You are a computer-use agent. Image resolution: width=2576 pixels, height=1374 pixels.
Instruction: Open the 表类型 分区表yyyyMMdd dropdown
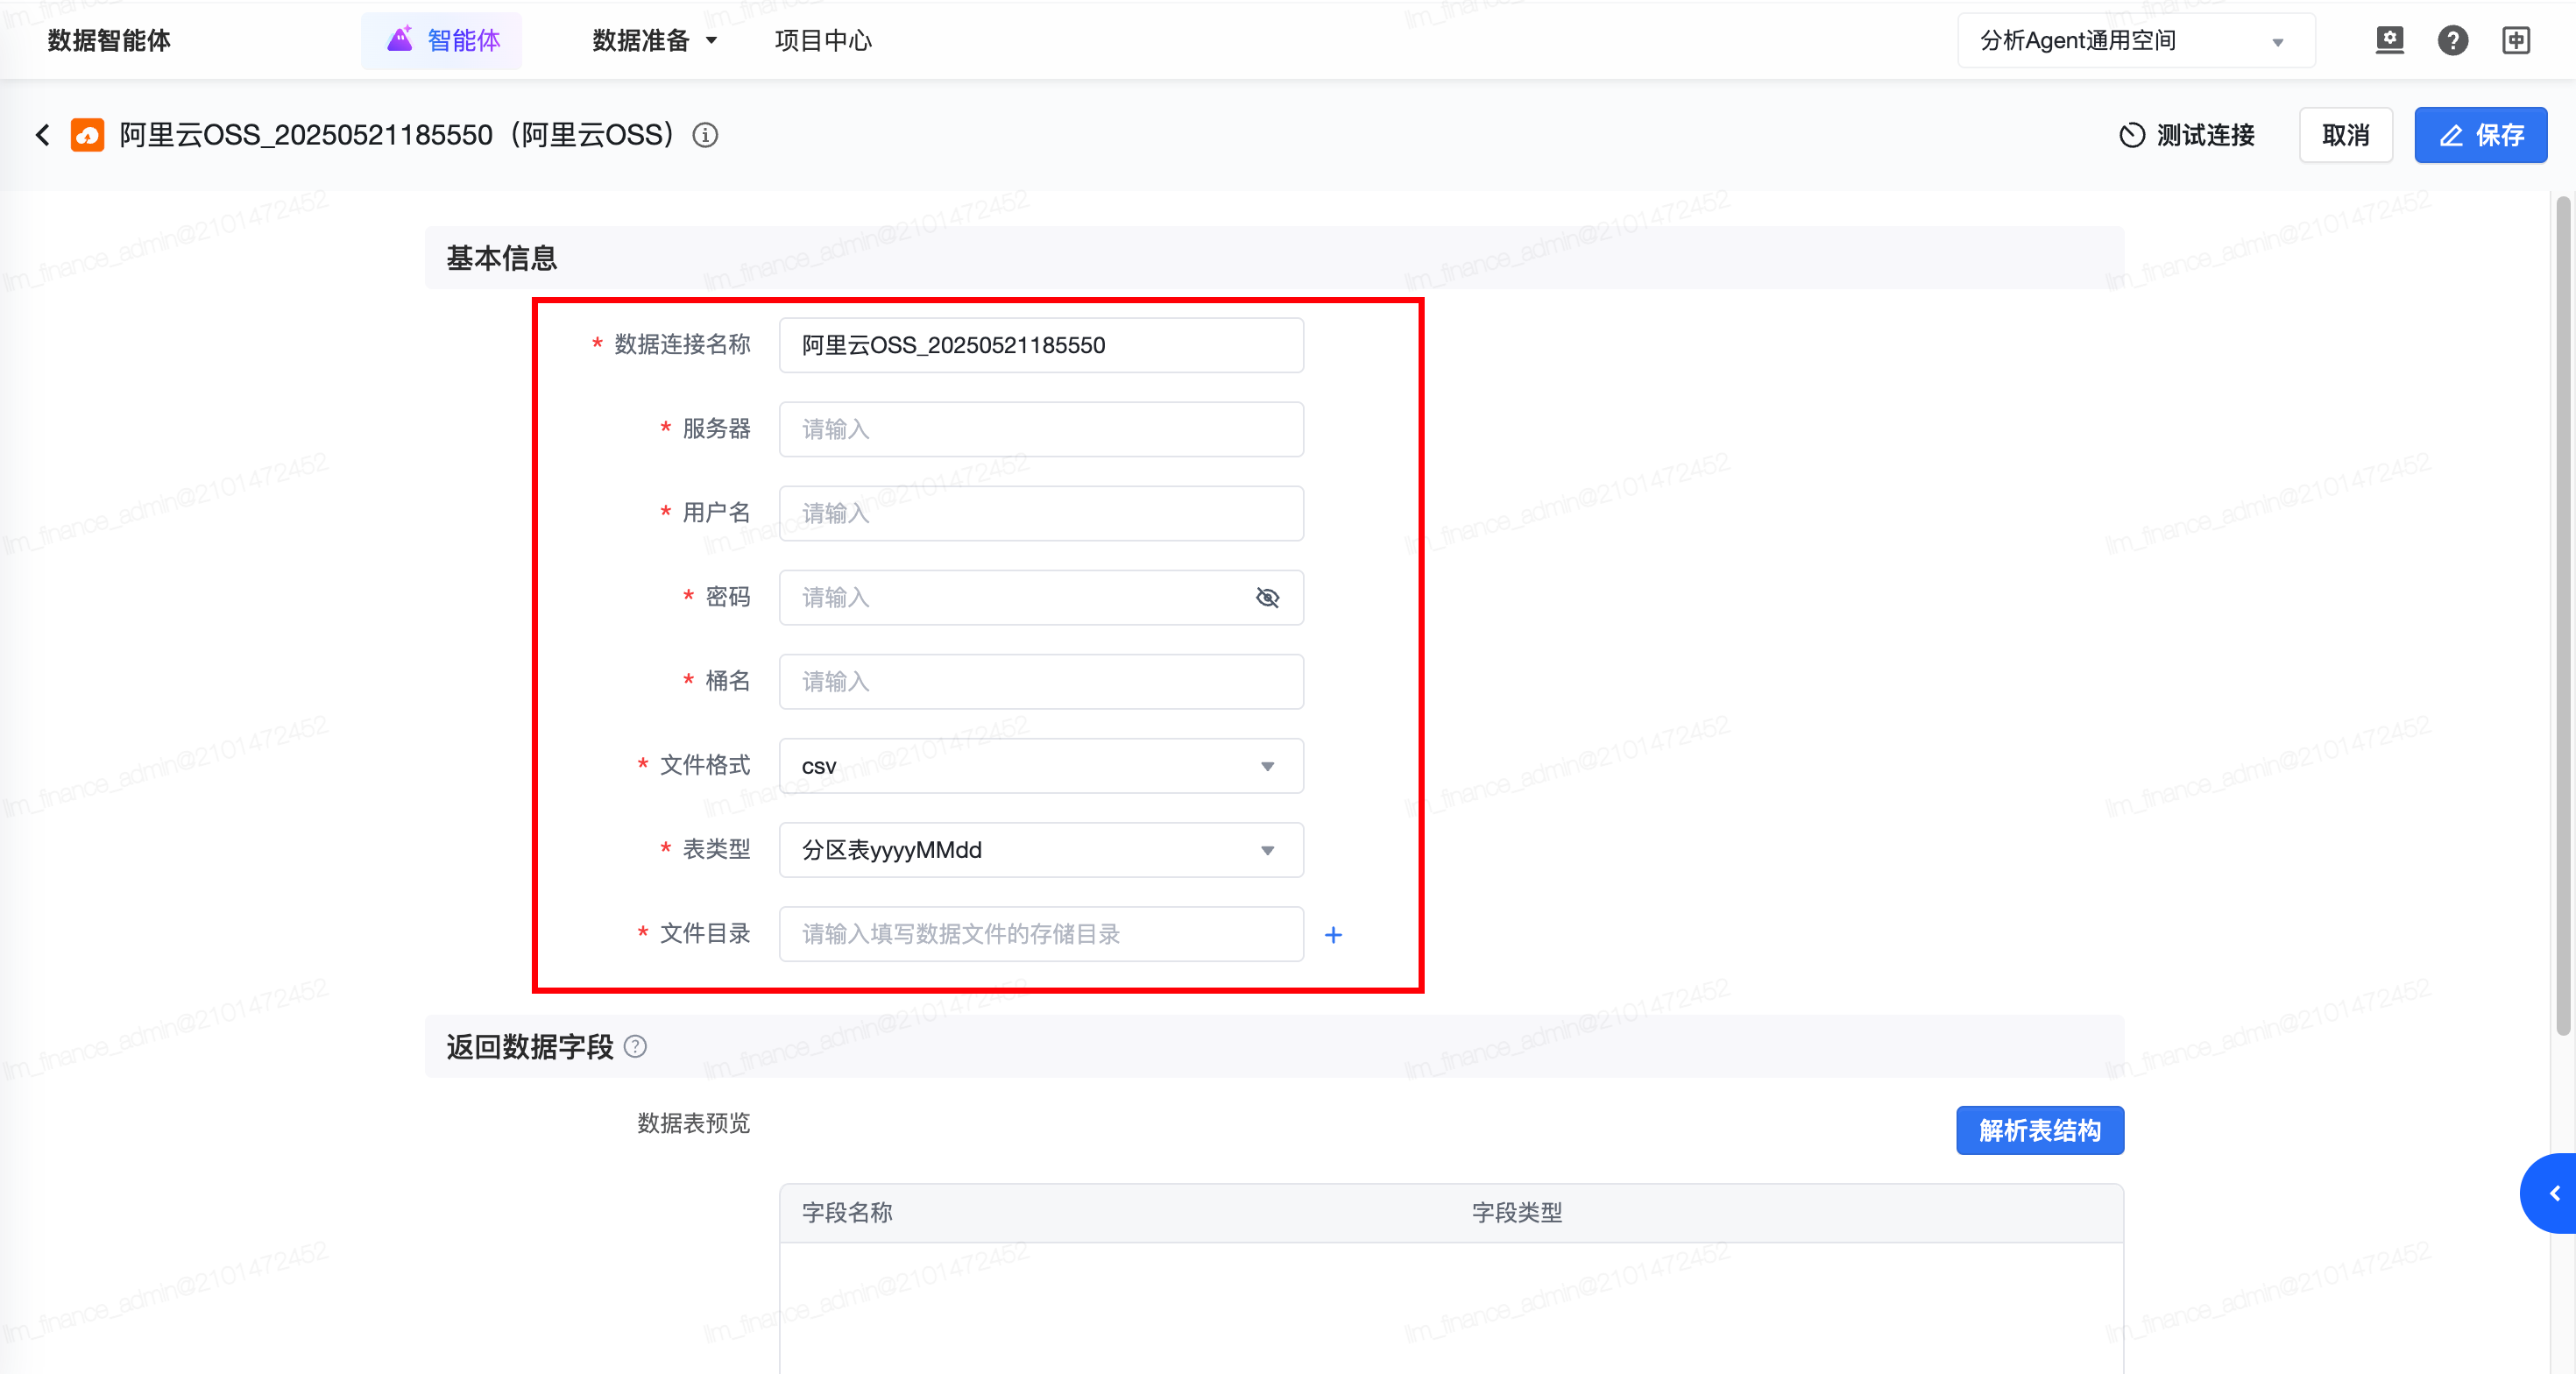point(1041,850)
